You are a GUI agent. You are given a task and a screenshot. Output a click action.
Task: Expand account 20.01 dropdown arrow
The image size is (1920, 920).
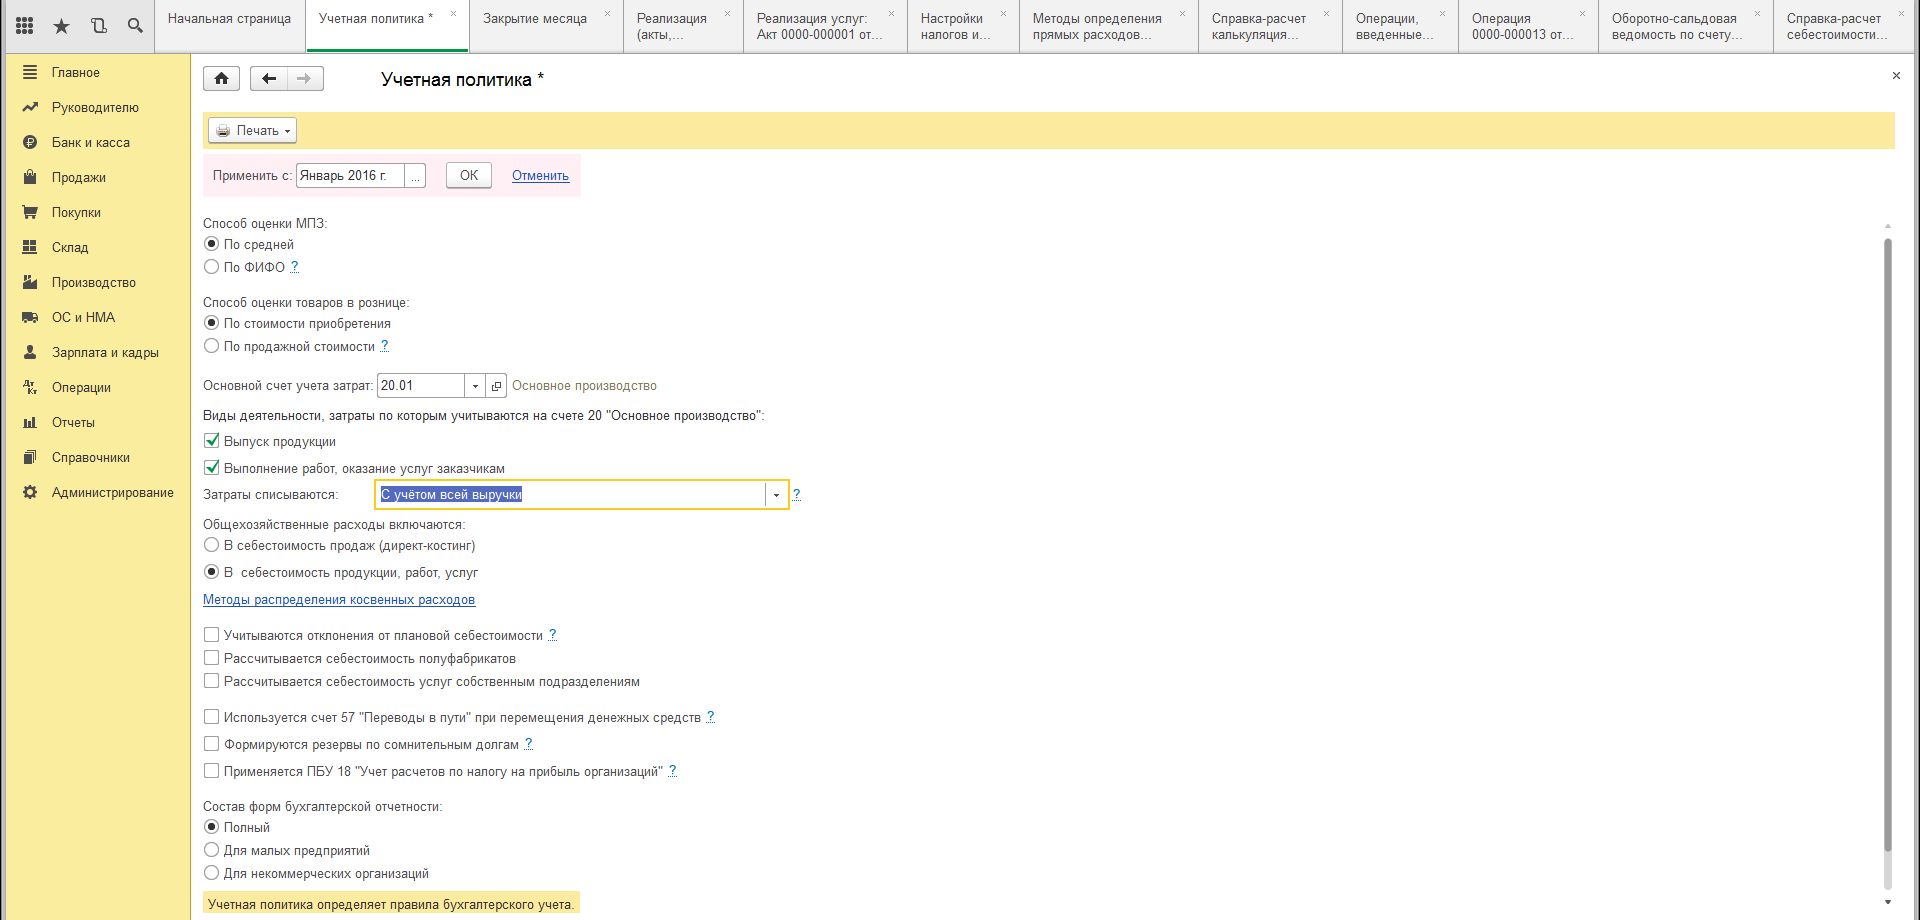(x=475, y=386)
